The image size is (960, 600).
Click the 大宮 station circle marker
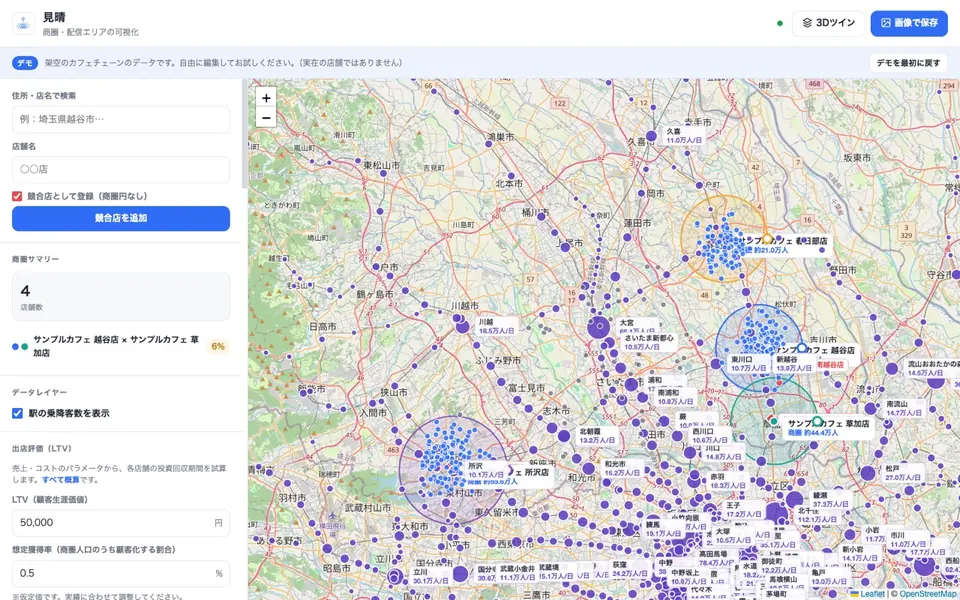599,328
